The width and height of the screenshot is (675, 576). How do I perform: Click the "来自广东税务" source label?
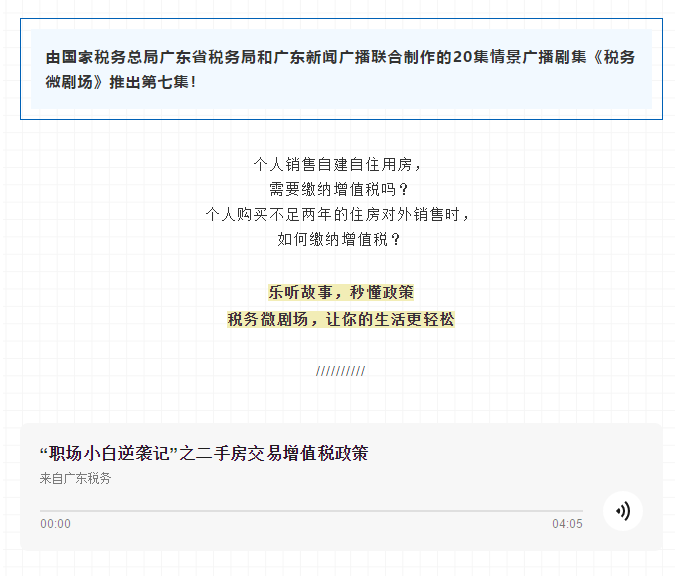(x=76, y=479)
